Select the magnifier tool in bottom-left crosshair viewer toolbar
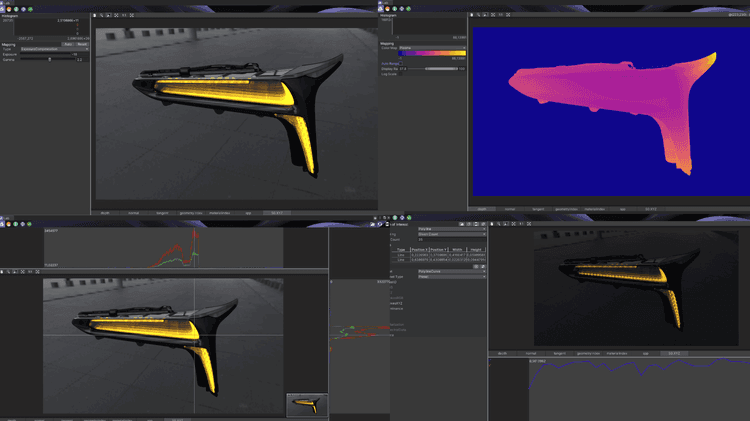The height and width of the screenshot is (421, 750). (x=9, y=272)
